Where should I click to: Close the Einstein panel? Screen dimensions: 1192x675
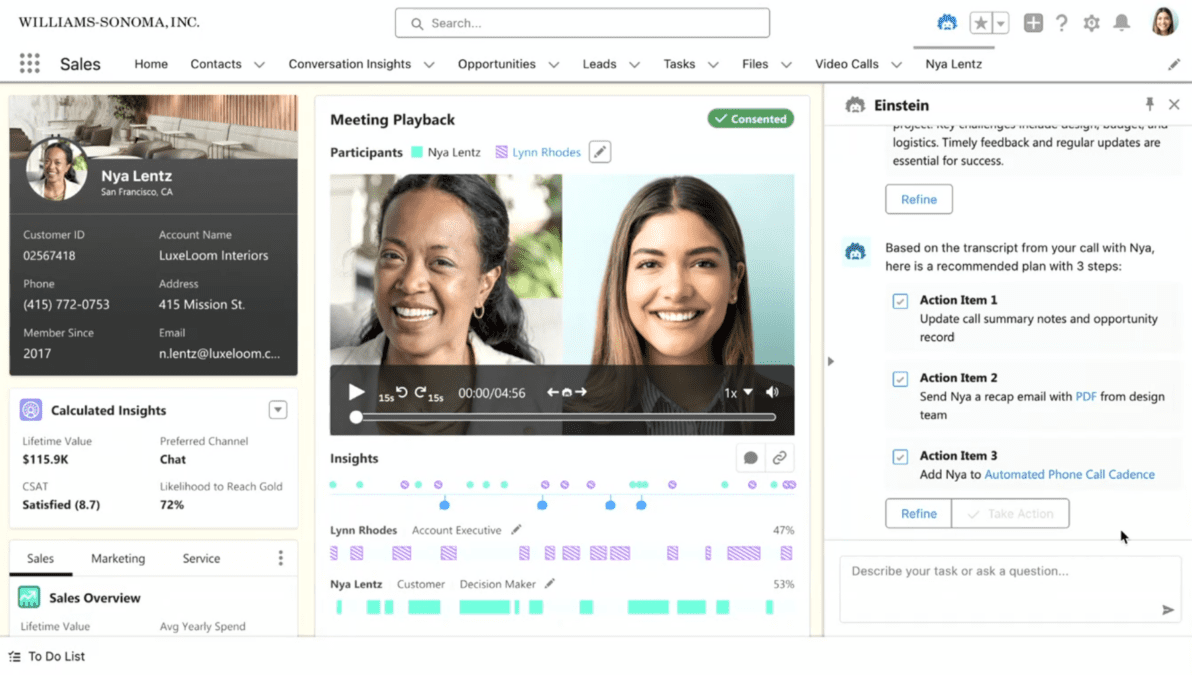1175,104
